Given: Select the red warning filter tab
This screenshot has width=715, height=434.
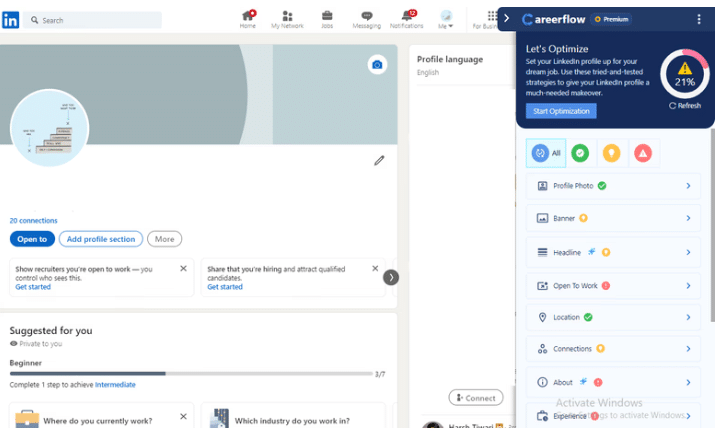Looking at the screenshot, I should [x=643, y=153].
